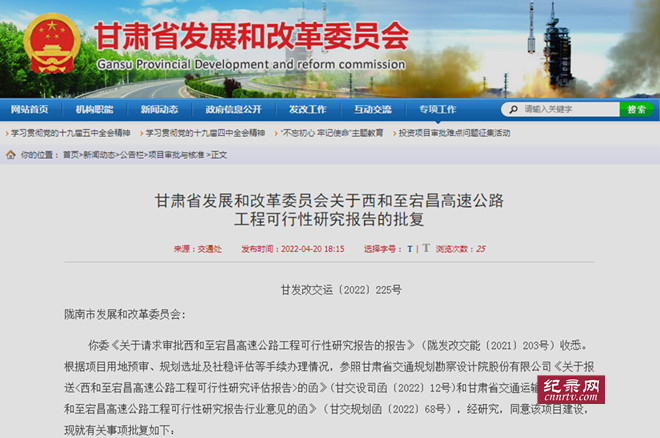The width and height of the screenshot is (660, 438).
Task: Click the search magnifier icon
Action: [x=514, y=109]
